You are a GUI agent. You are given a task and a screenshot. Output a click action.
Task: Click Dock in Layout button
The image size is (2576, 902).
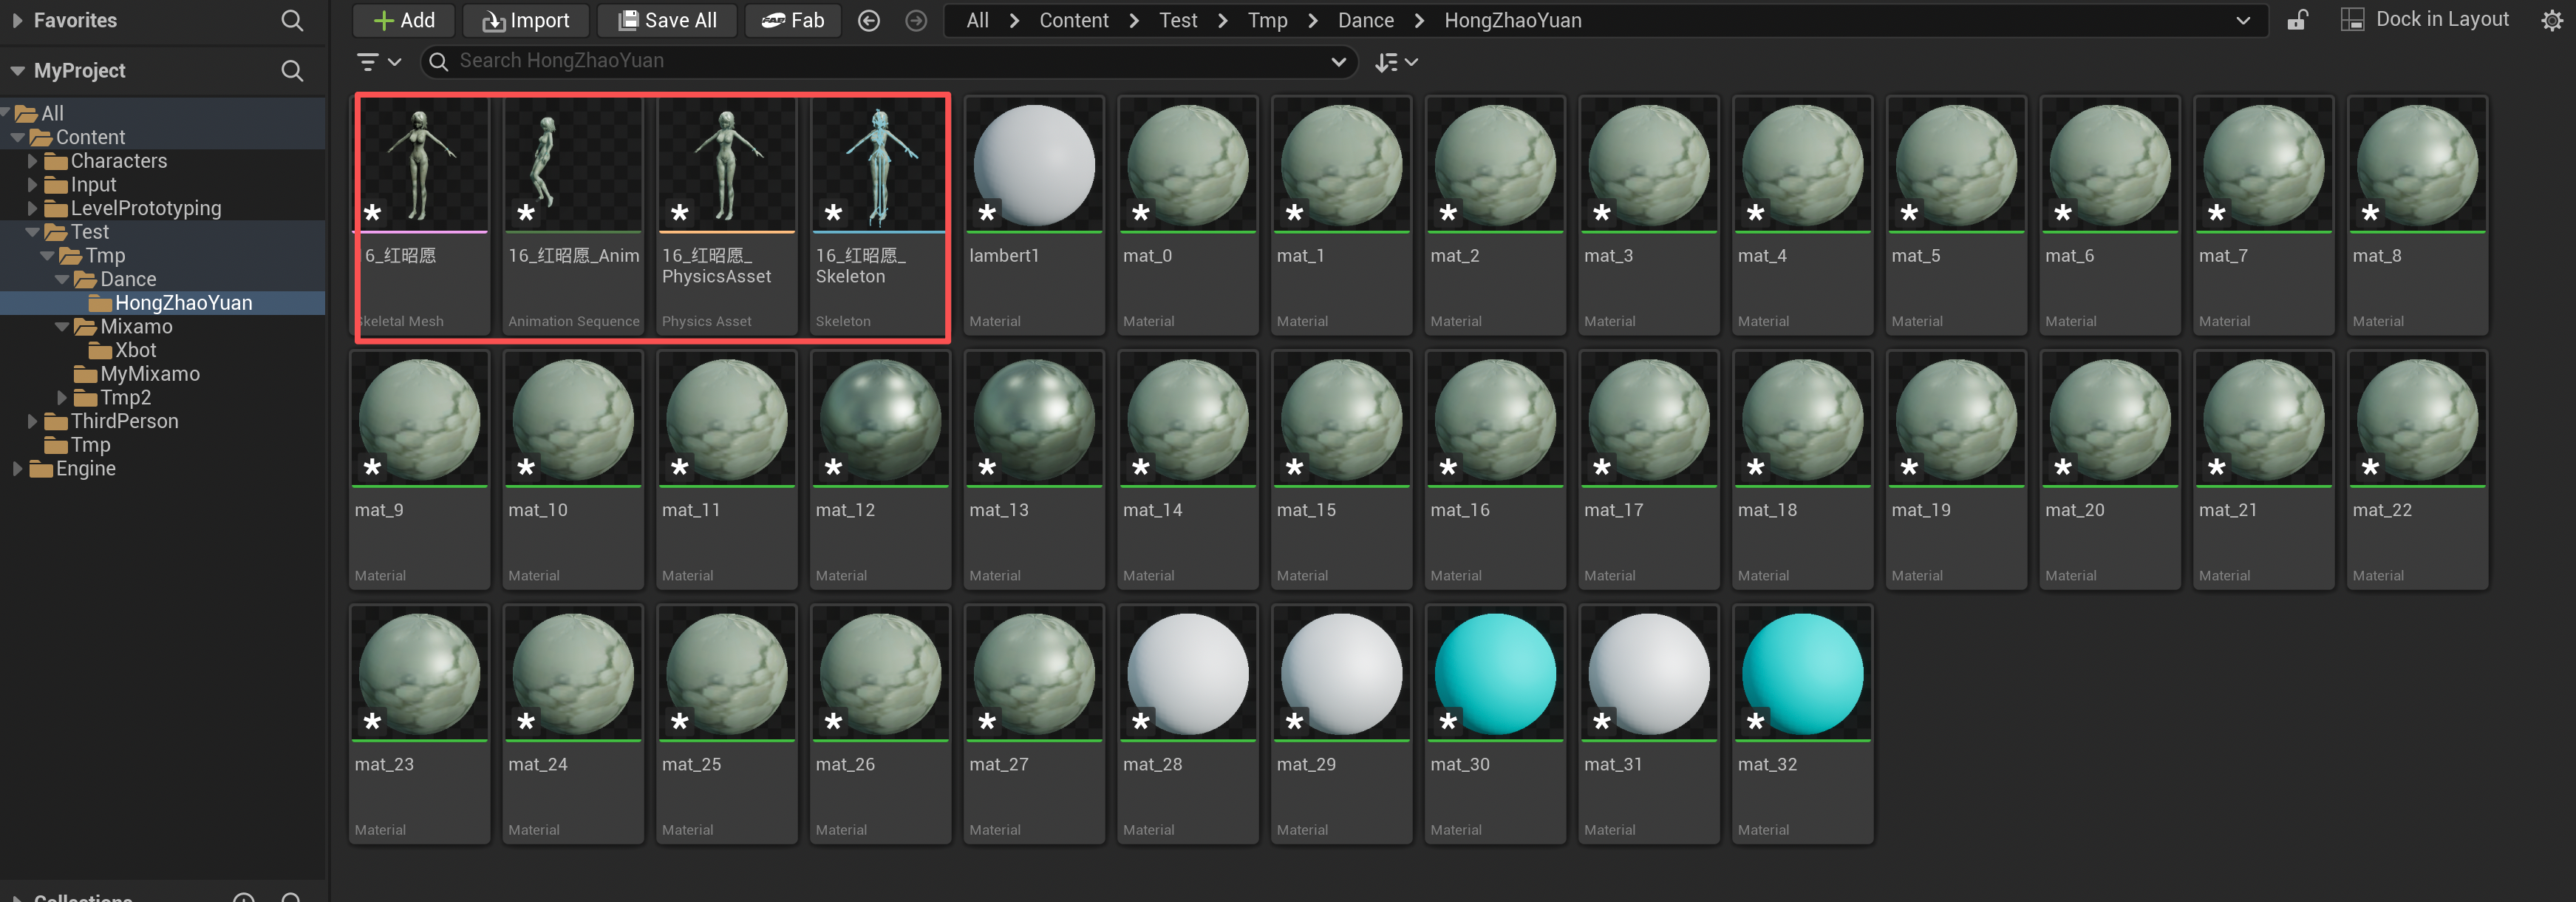point(2425,19)
